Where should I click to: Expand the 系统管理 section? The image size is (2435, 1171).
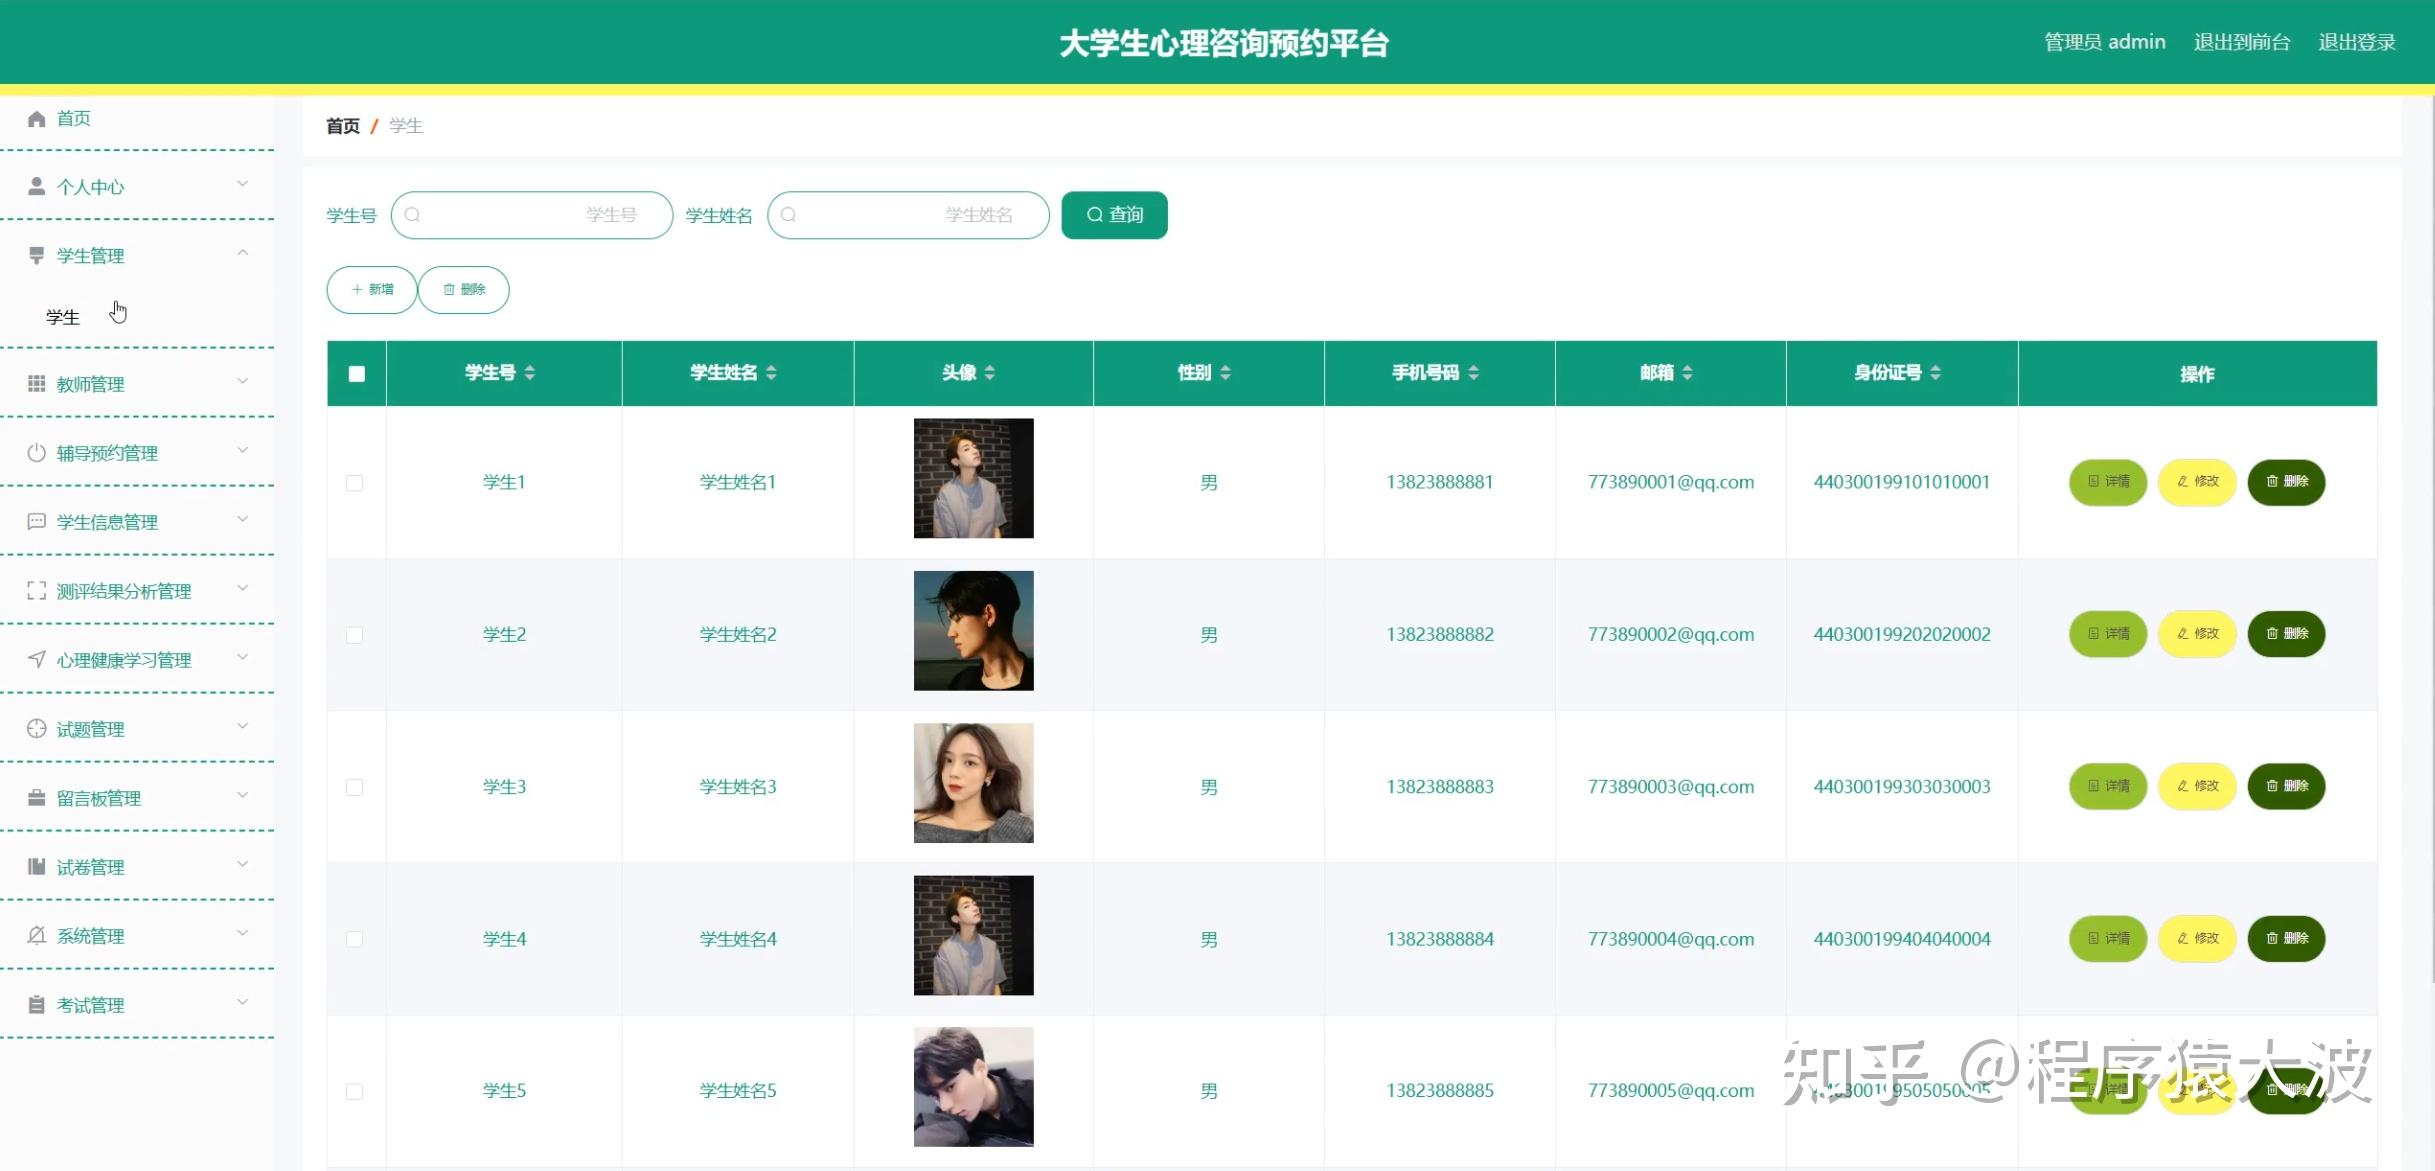click(243, 933)
